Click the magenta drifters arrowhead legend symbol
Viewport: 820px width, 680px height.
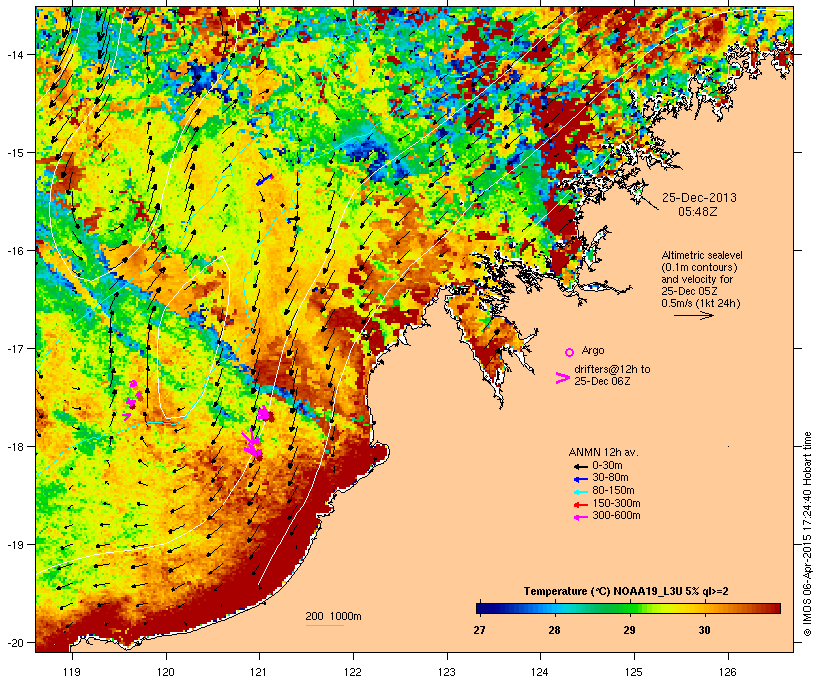click(563, 378)
